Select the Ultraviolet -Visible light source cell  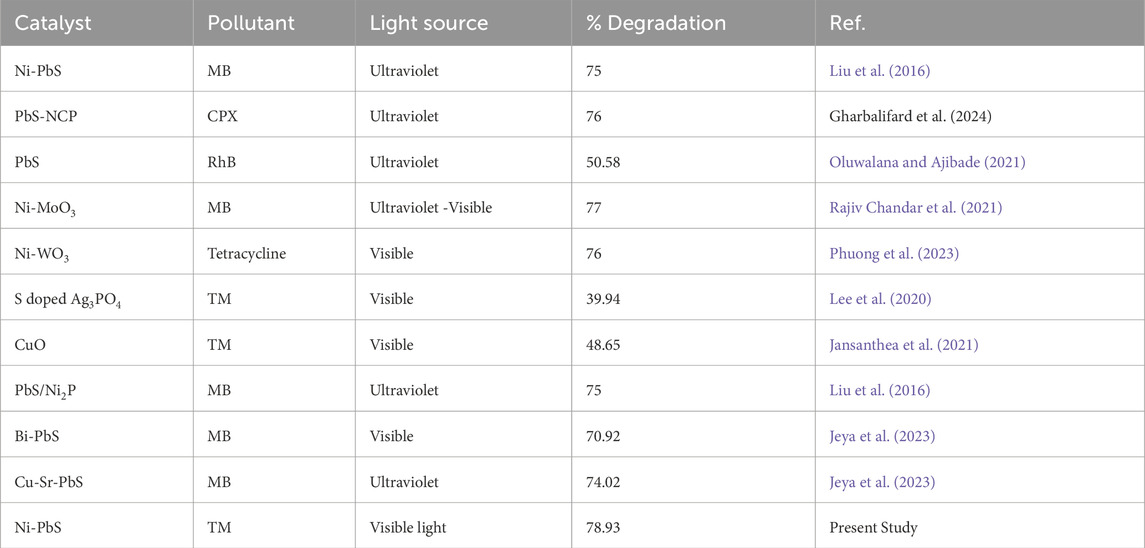pos(432,208)
